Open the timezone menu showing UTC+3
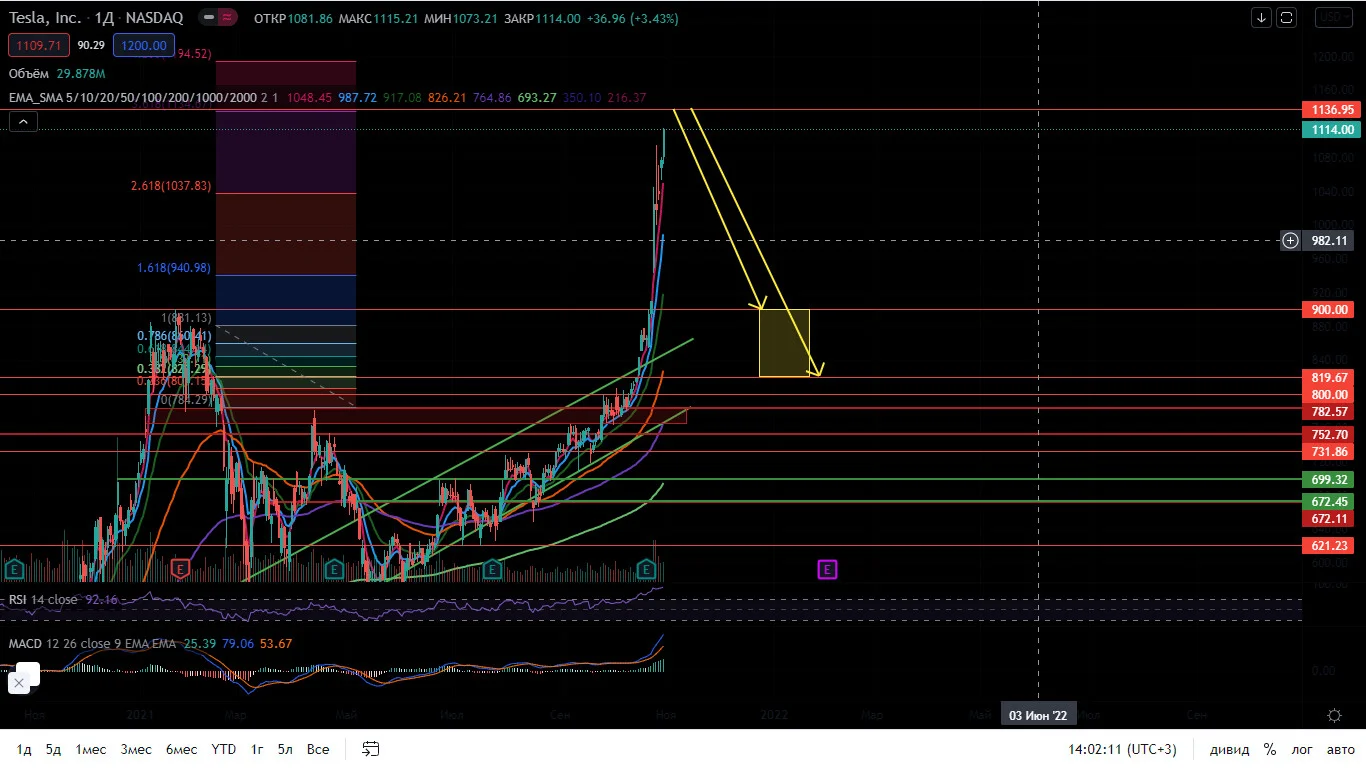The height and width of the screenshot is (768, 1366). (1122, 749)
